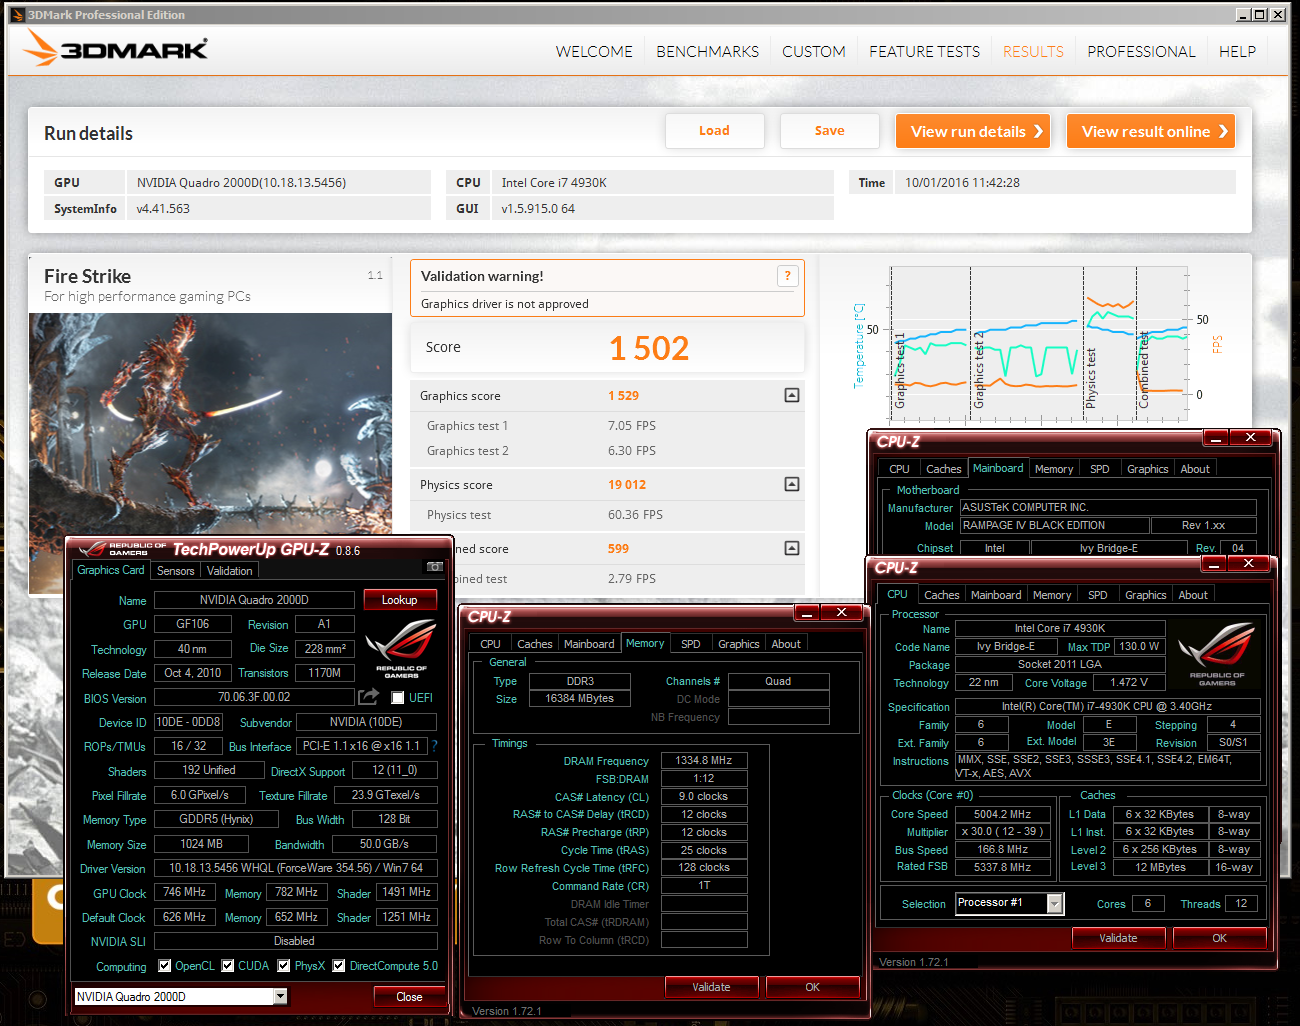Click the 3DMark title bar app icon
Viewport: 1300px width, 1026px height.
(17, 14)
